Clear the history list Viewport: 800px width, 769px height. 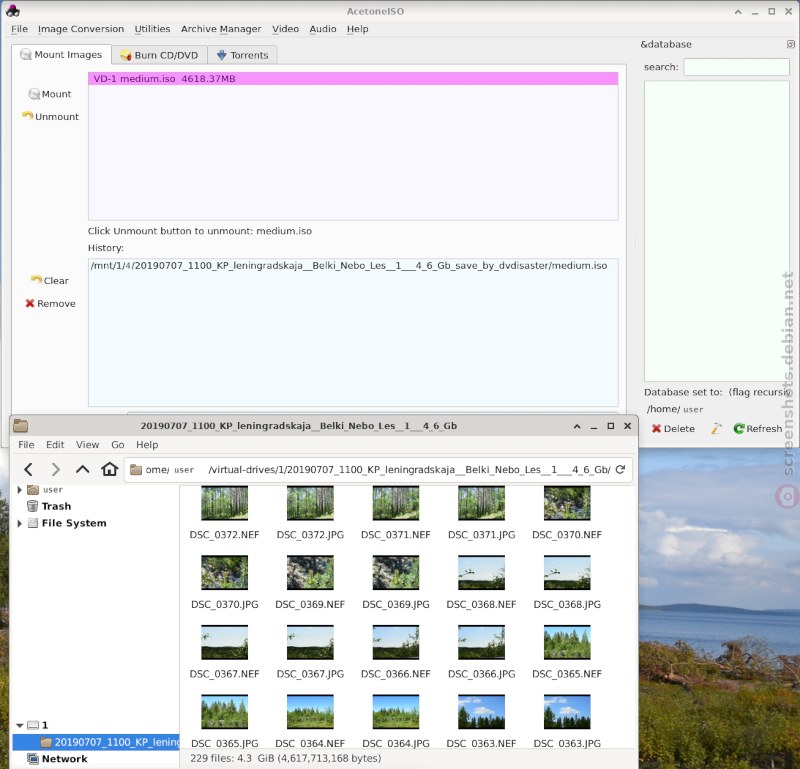(49, 281)
